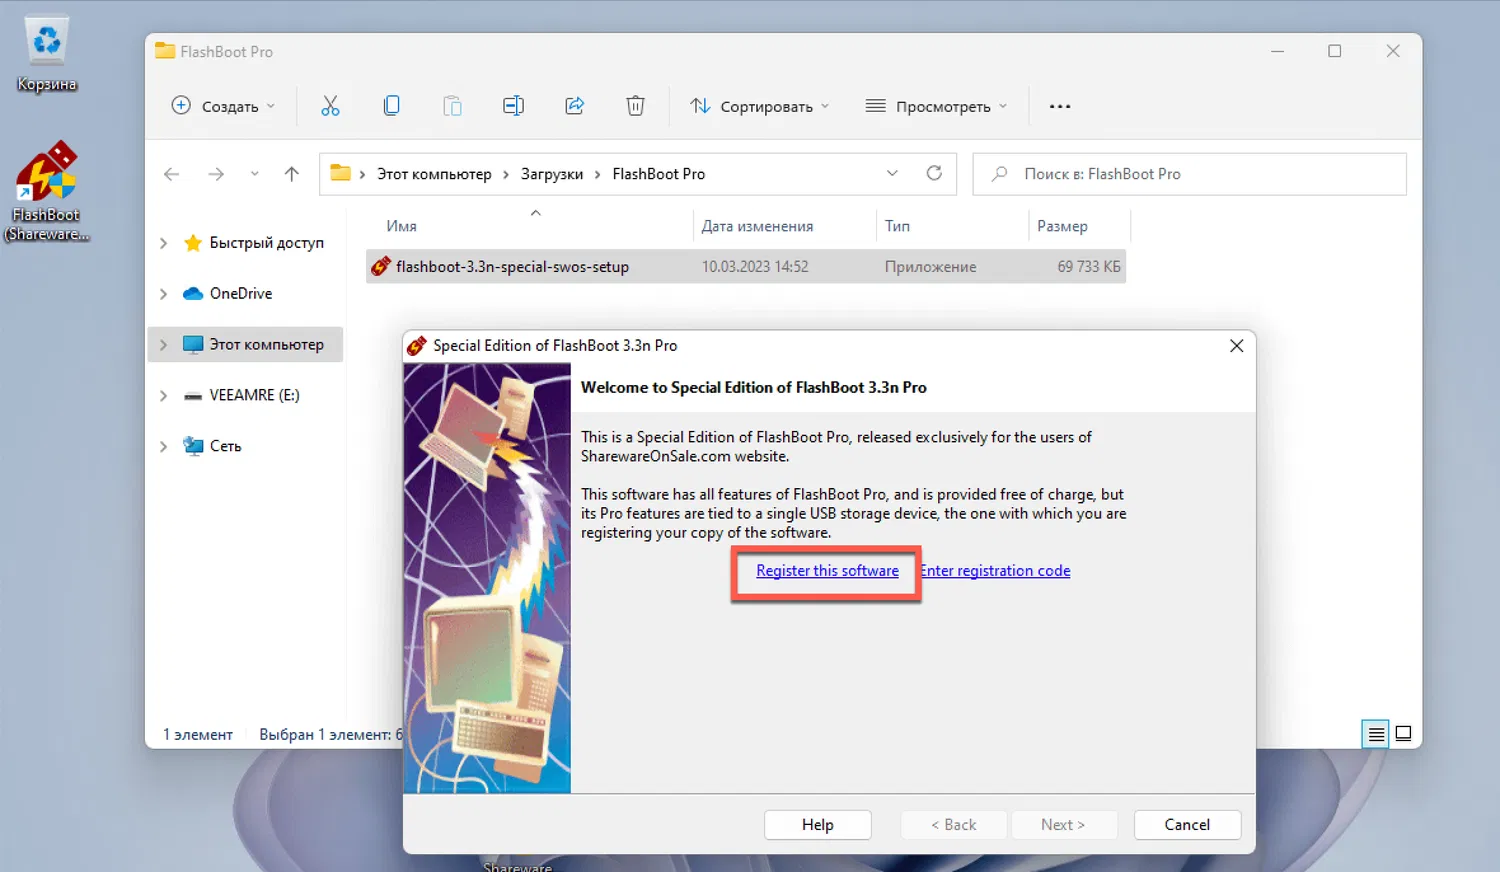The width and height of the screenshot is (1500, 872).
Task: Open the FlashBoot shortcut on the desktop
Action: tap(46, 172)
